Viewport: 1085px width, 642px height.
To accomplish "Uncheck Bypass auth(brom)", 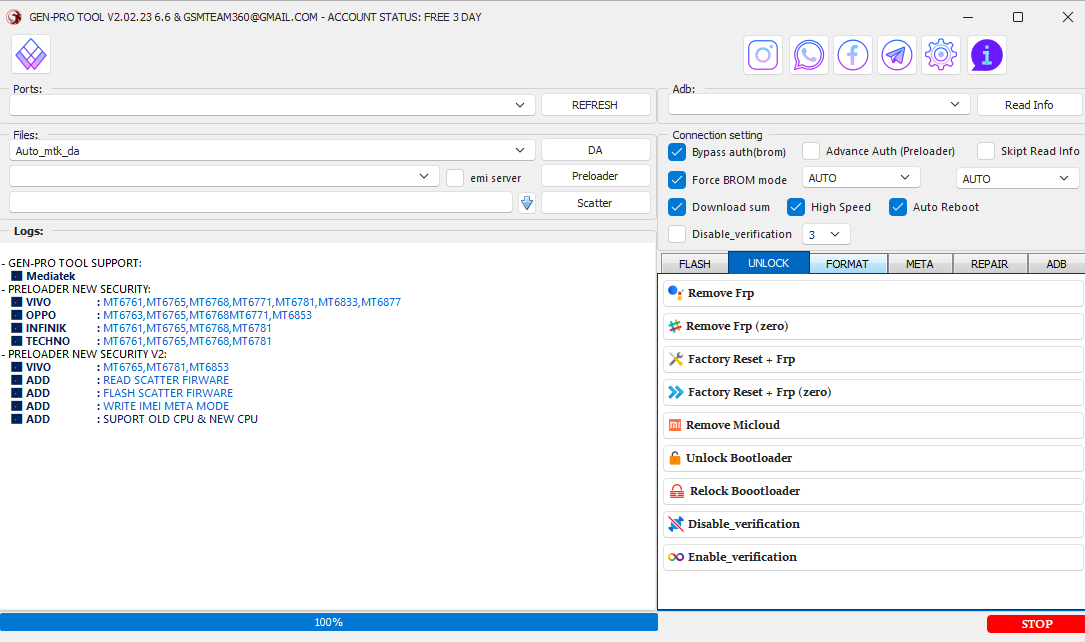I will 677,152.
